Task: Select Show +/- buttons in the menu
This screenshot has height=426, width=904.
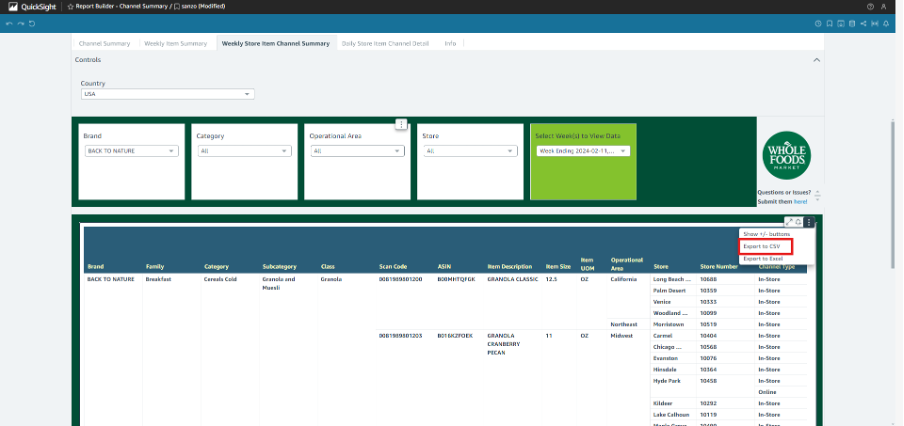Action: (767, 235)
